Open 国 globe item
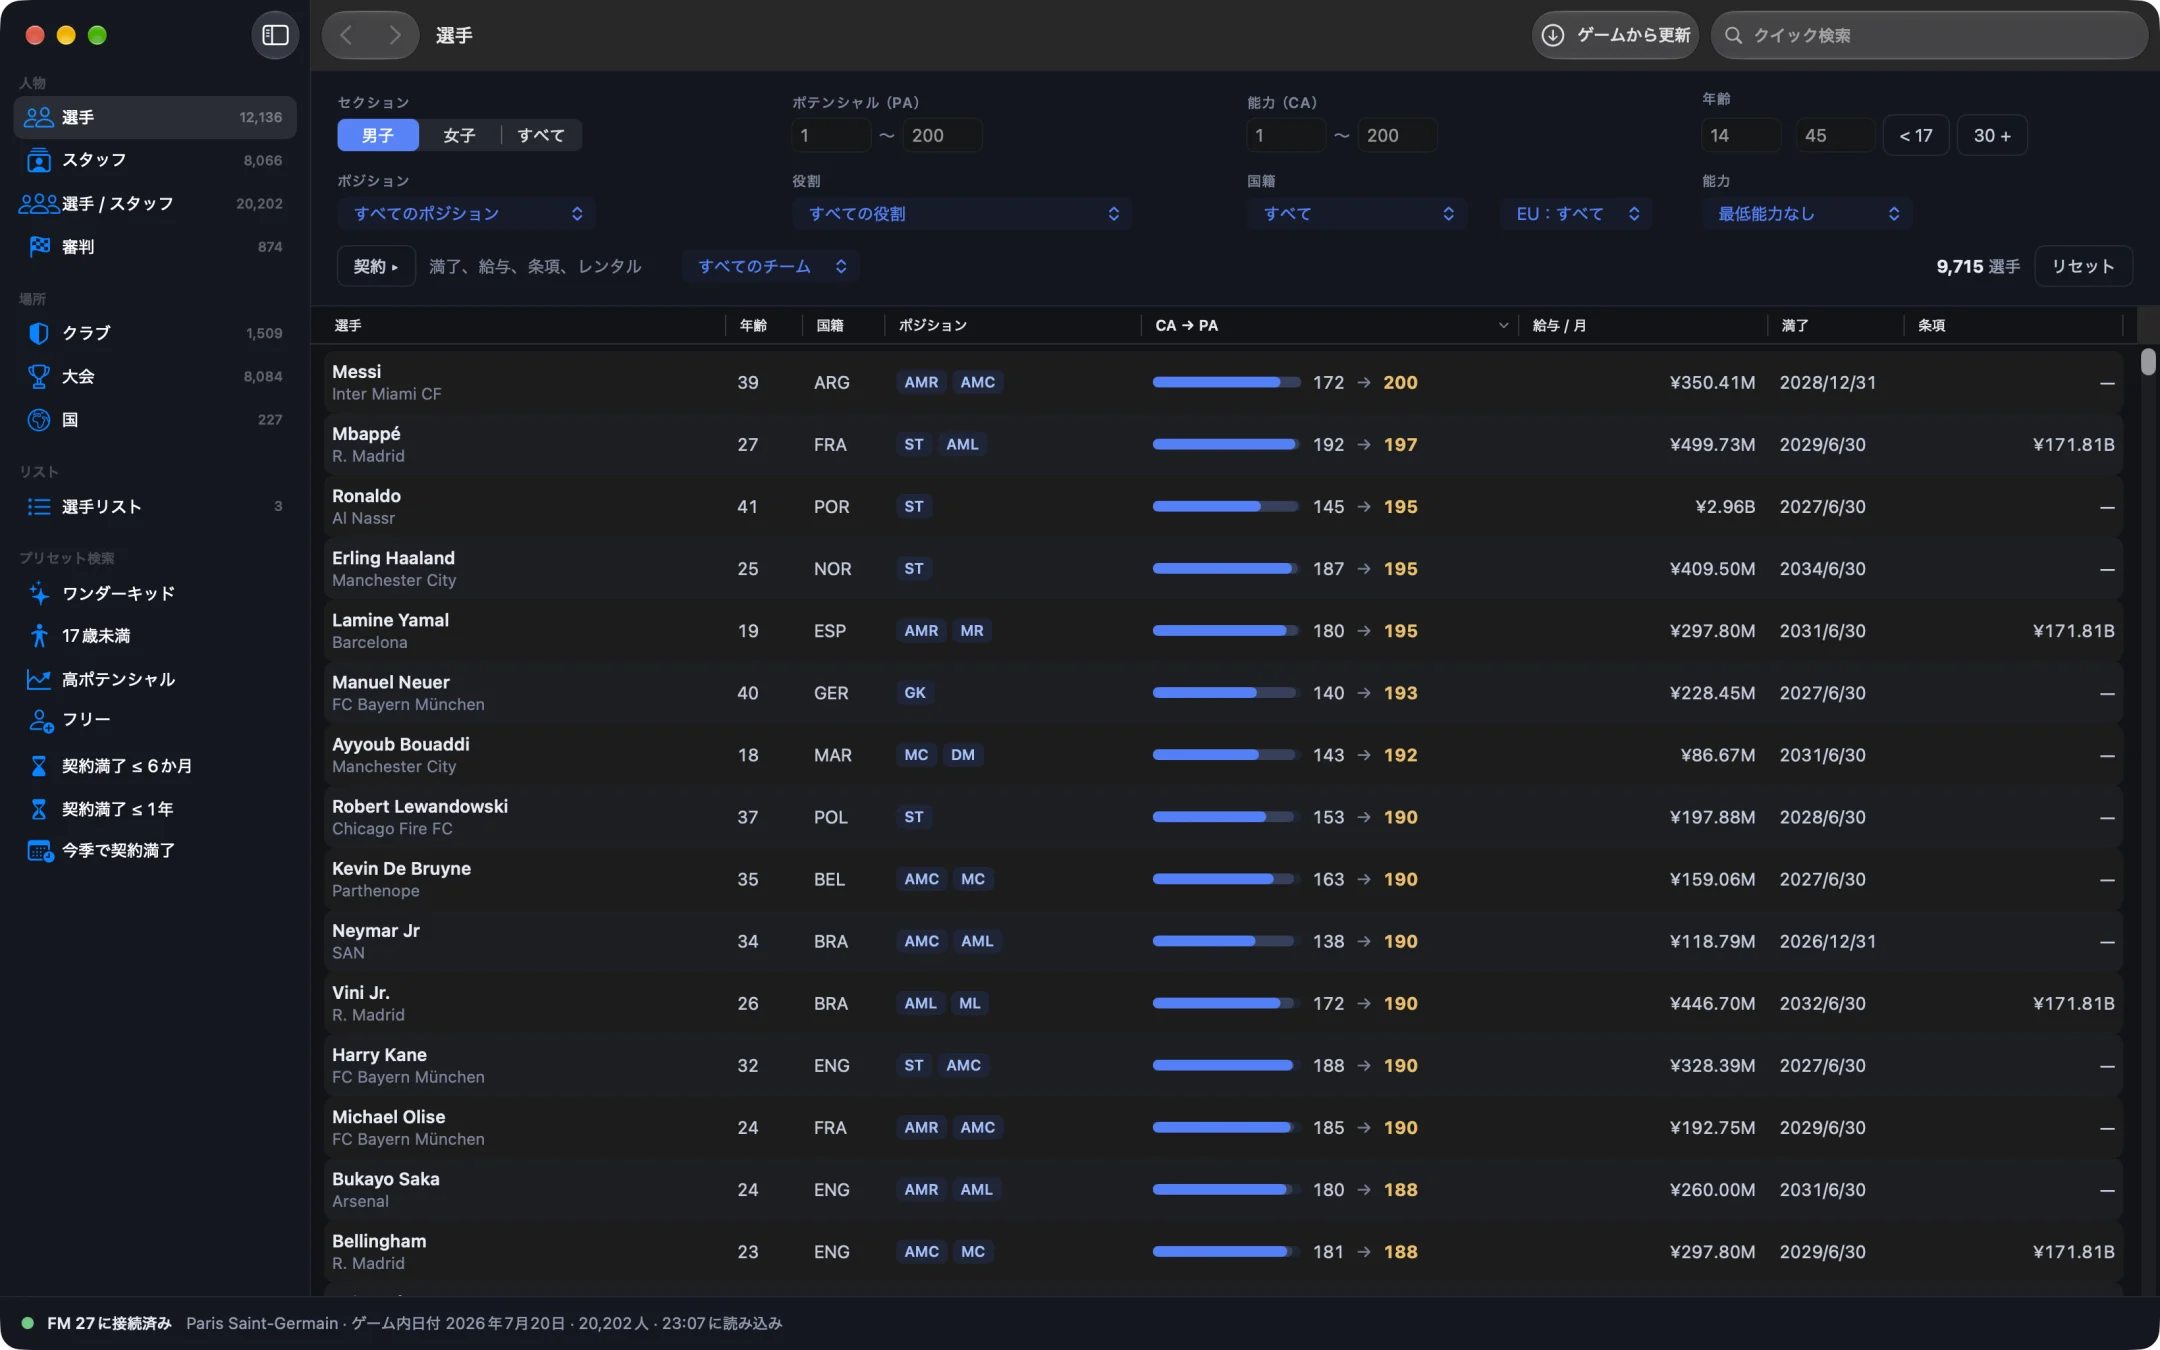The image size is (2160, 1350). [155, 420]
